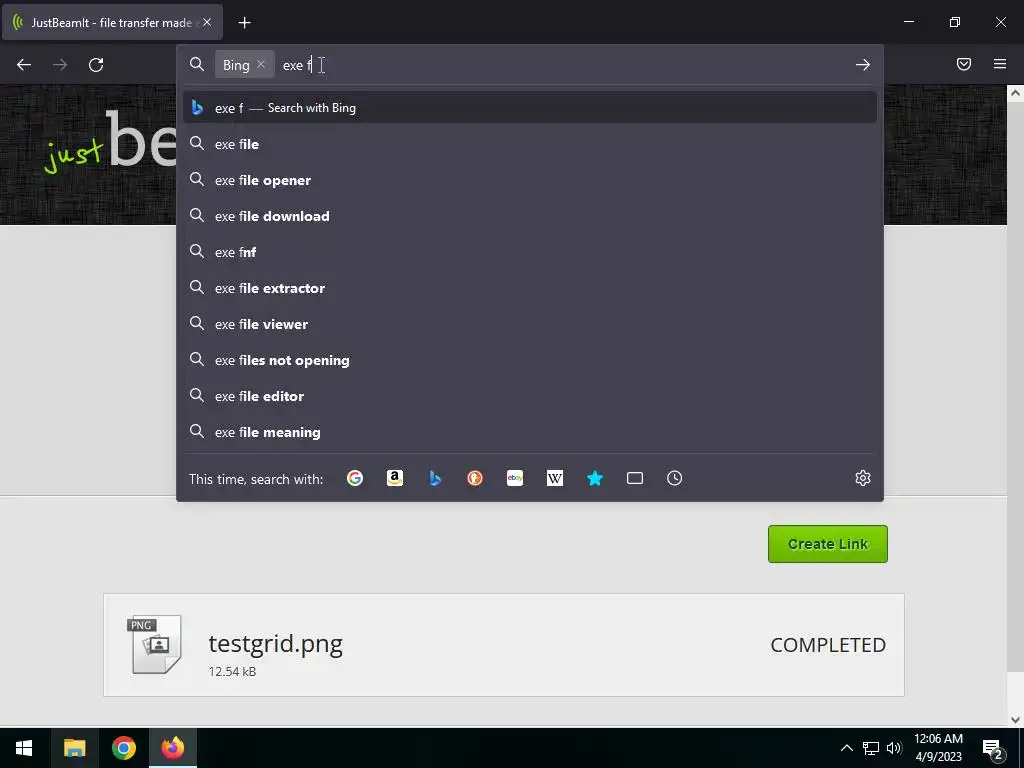Show hidden system tray icons
Screen dimensions: 1024x768
coord(846,748)
